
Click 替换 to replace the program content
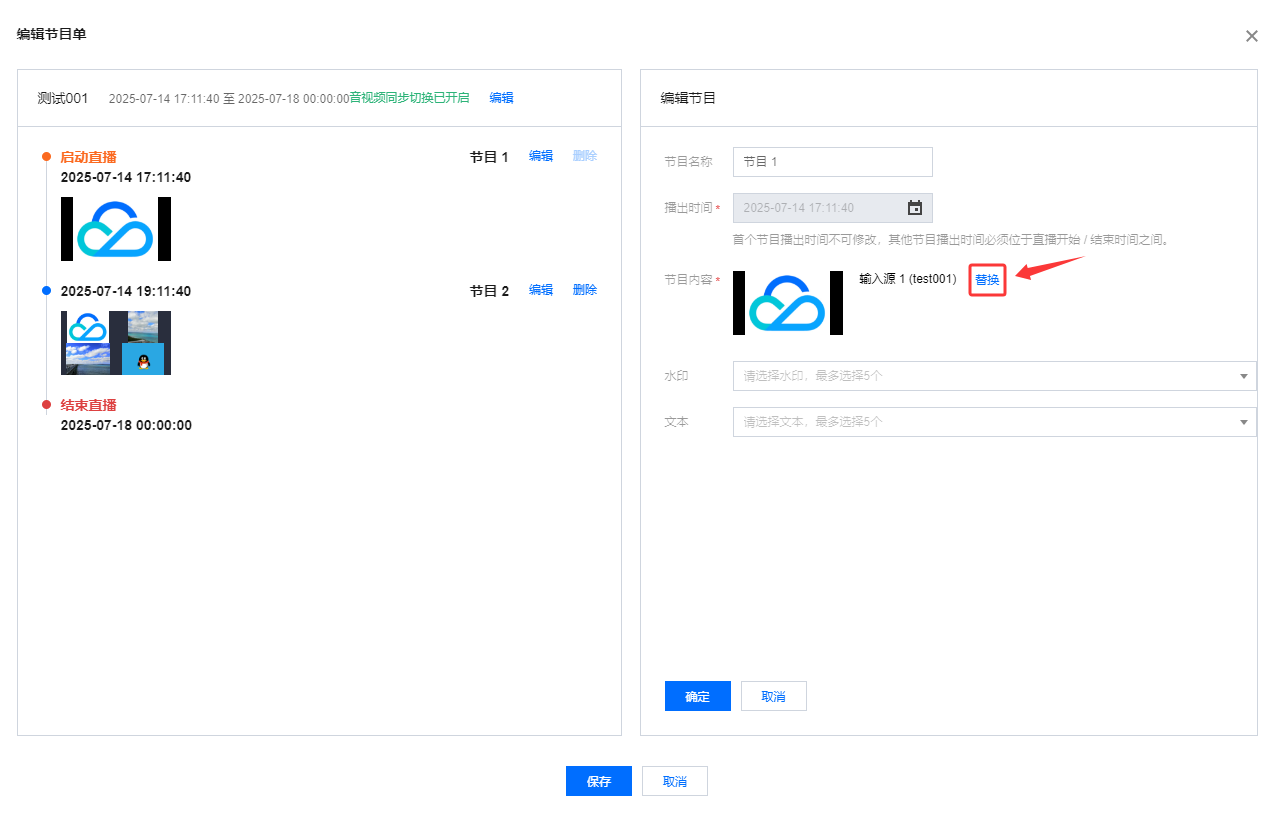tap(987, 279)
